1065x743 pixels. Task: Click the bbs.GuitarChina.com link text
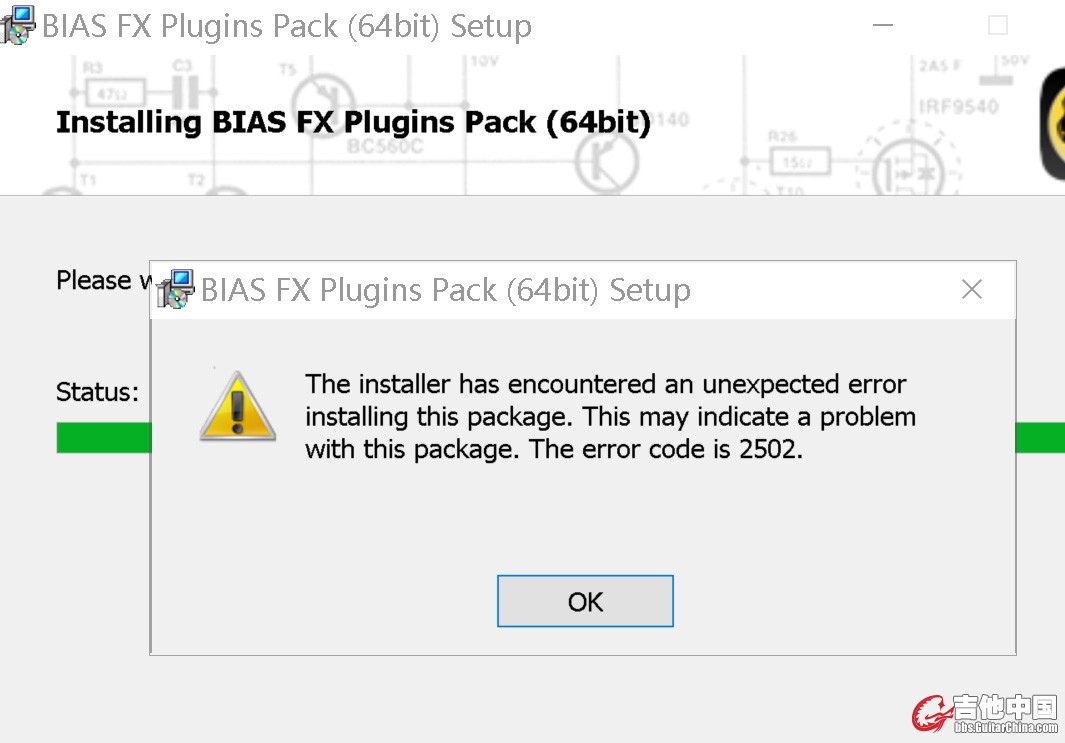pyautogui.click(x=1006, y=727)
